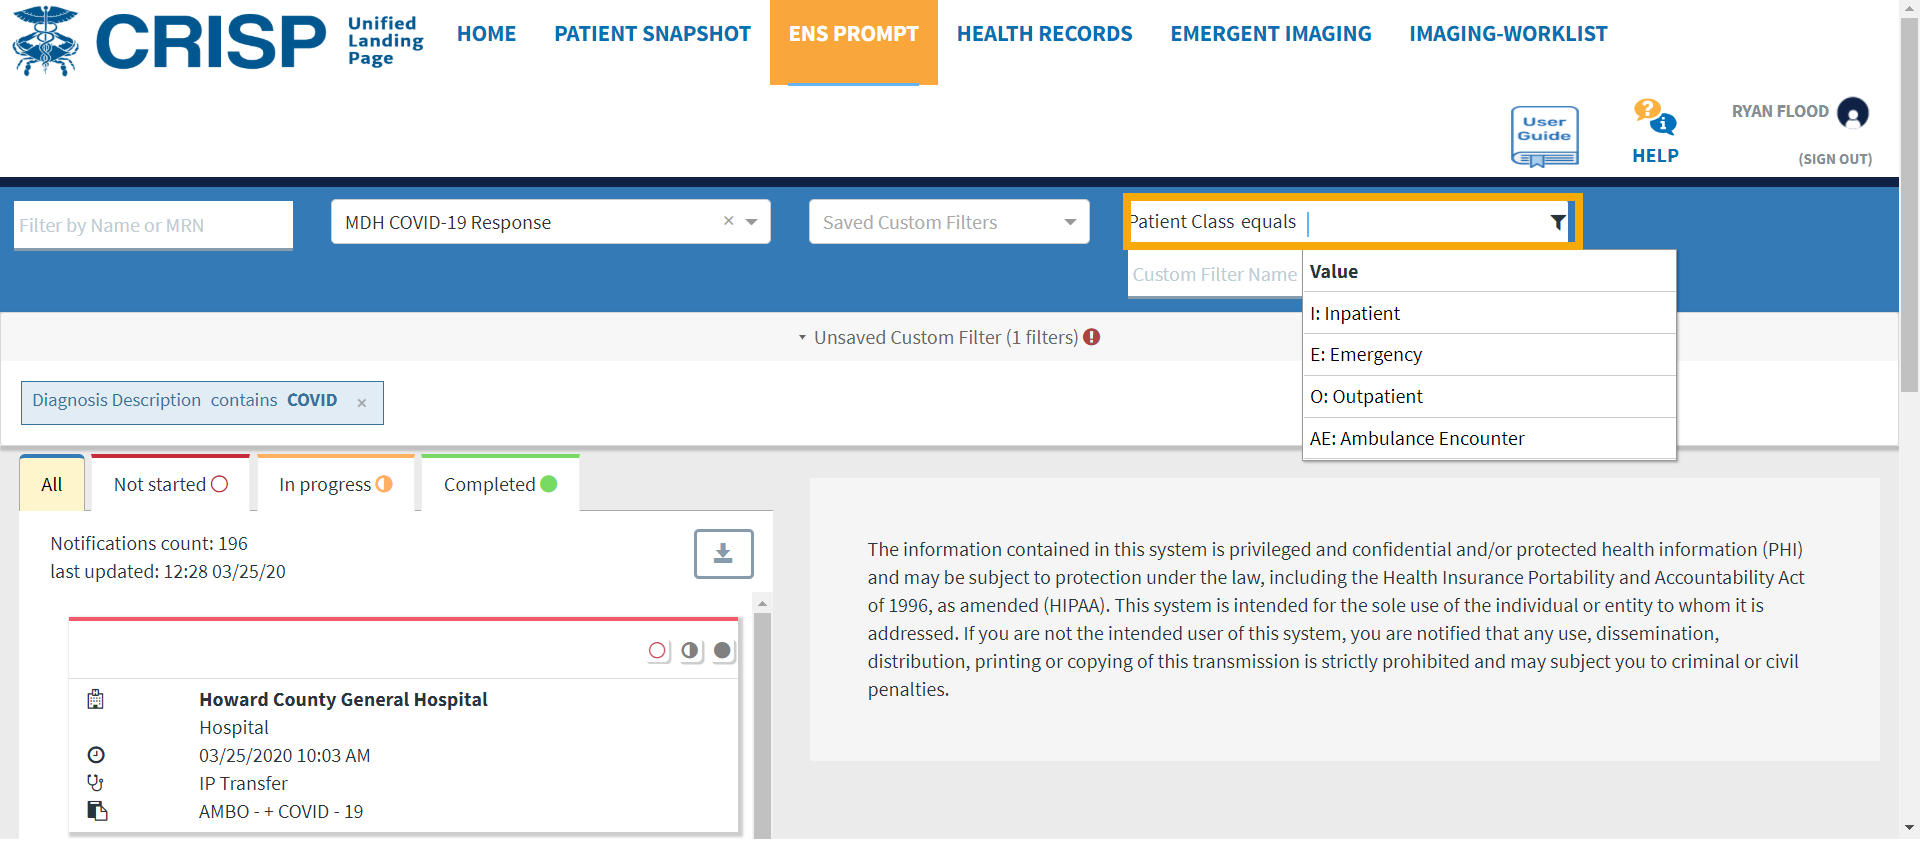Remove the Diagnosis Description COVID filter chip
1920x843 pixels.
(x=362, y=403)
